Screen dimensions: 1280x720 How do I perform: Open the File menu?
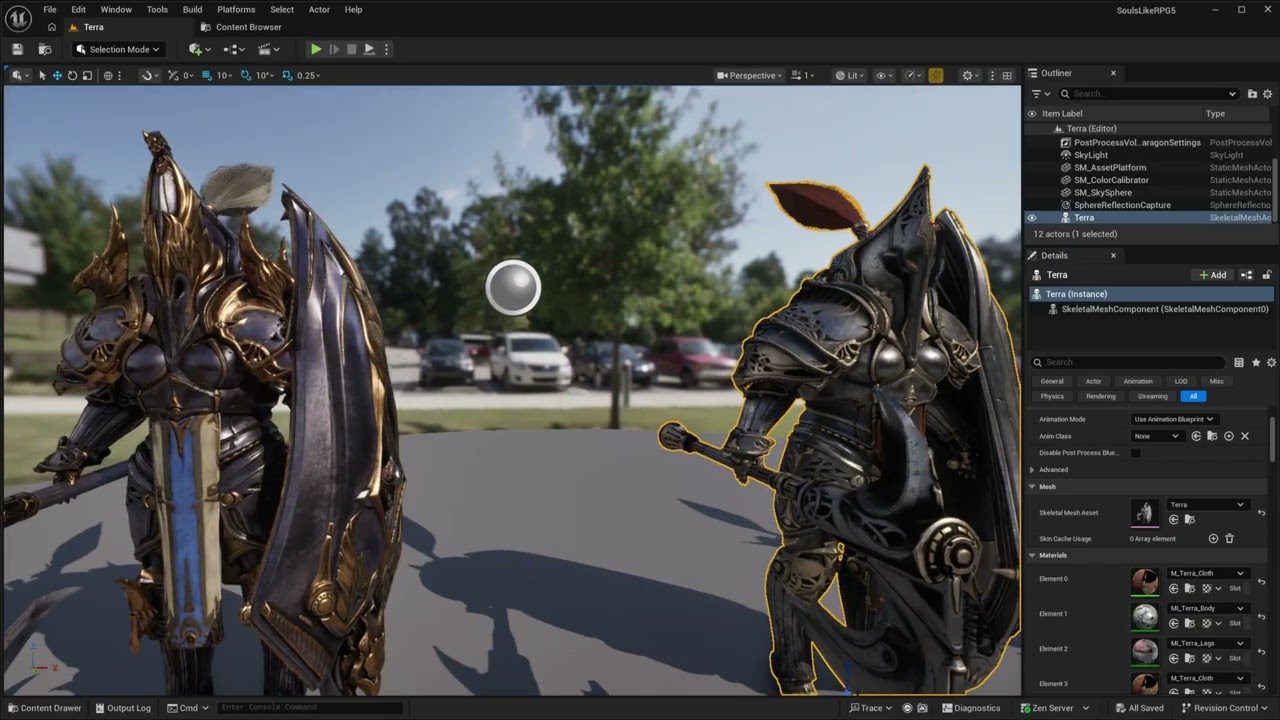[50, 9]
